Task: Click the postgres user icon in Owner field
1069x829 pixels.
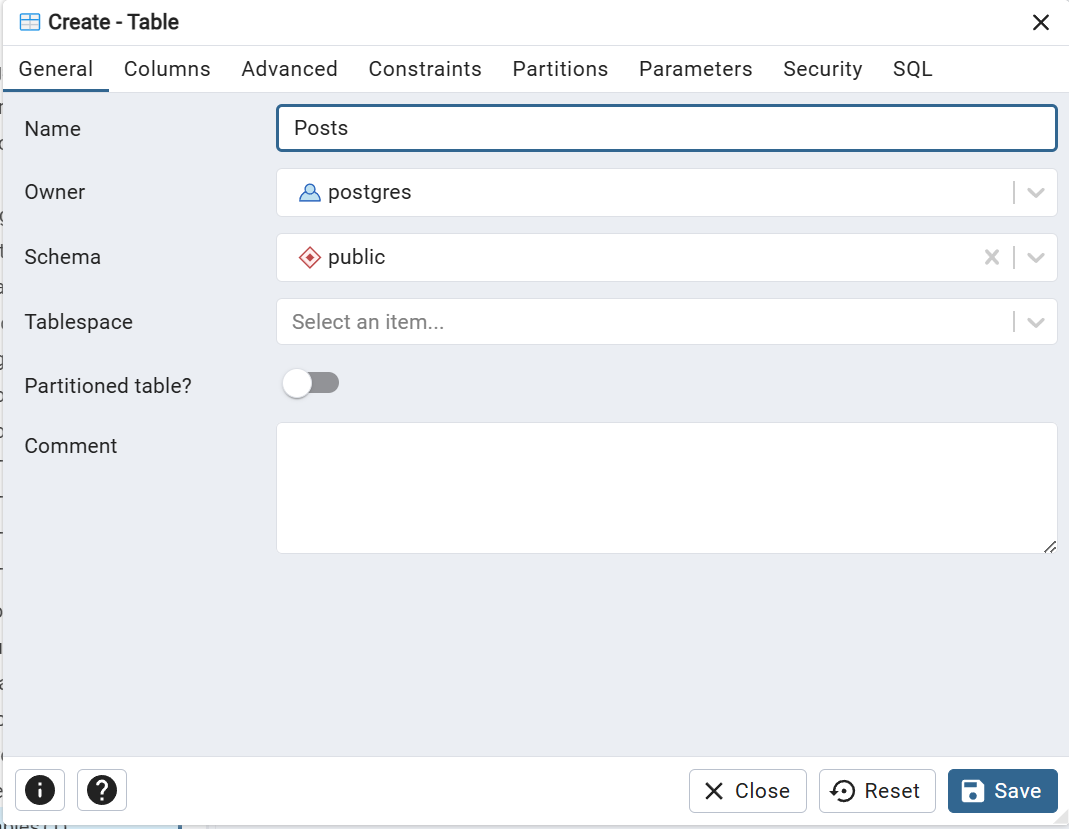Action: coord(310,193)
